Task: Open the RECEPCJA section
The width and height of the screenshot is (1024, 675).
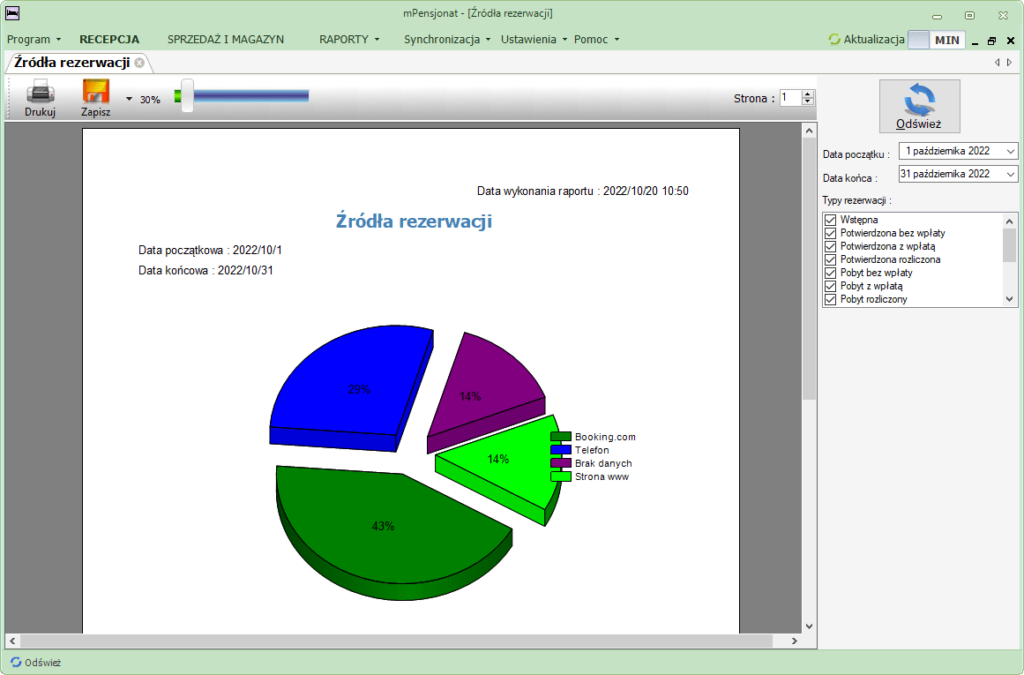Action: pos(109,39)
